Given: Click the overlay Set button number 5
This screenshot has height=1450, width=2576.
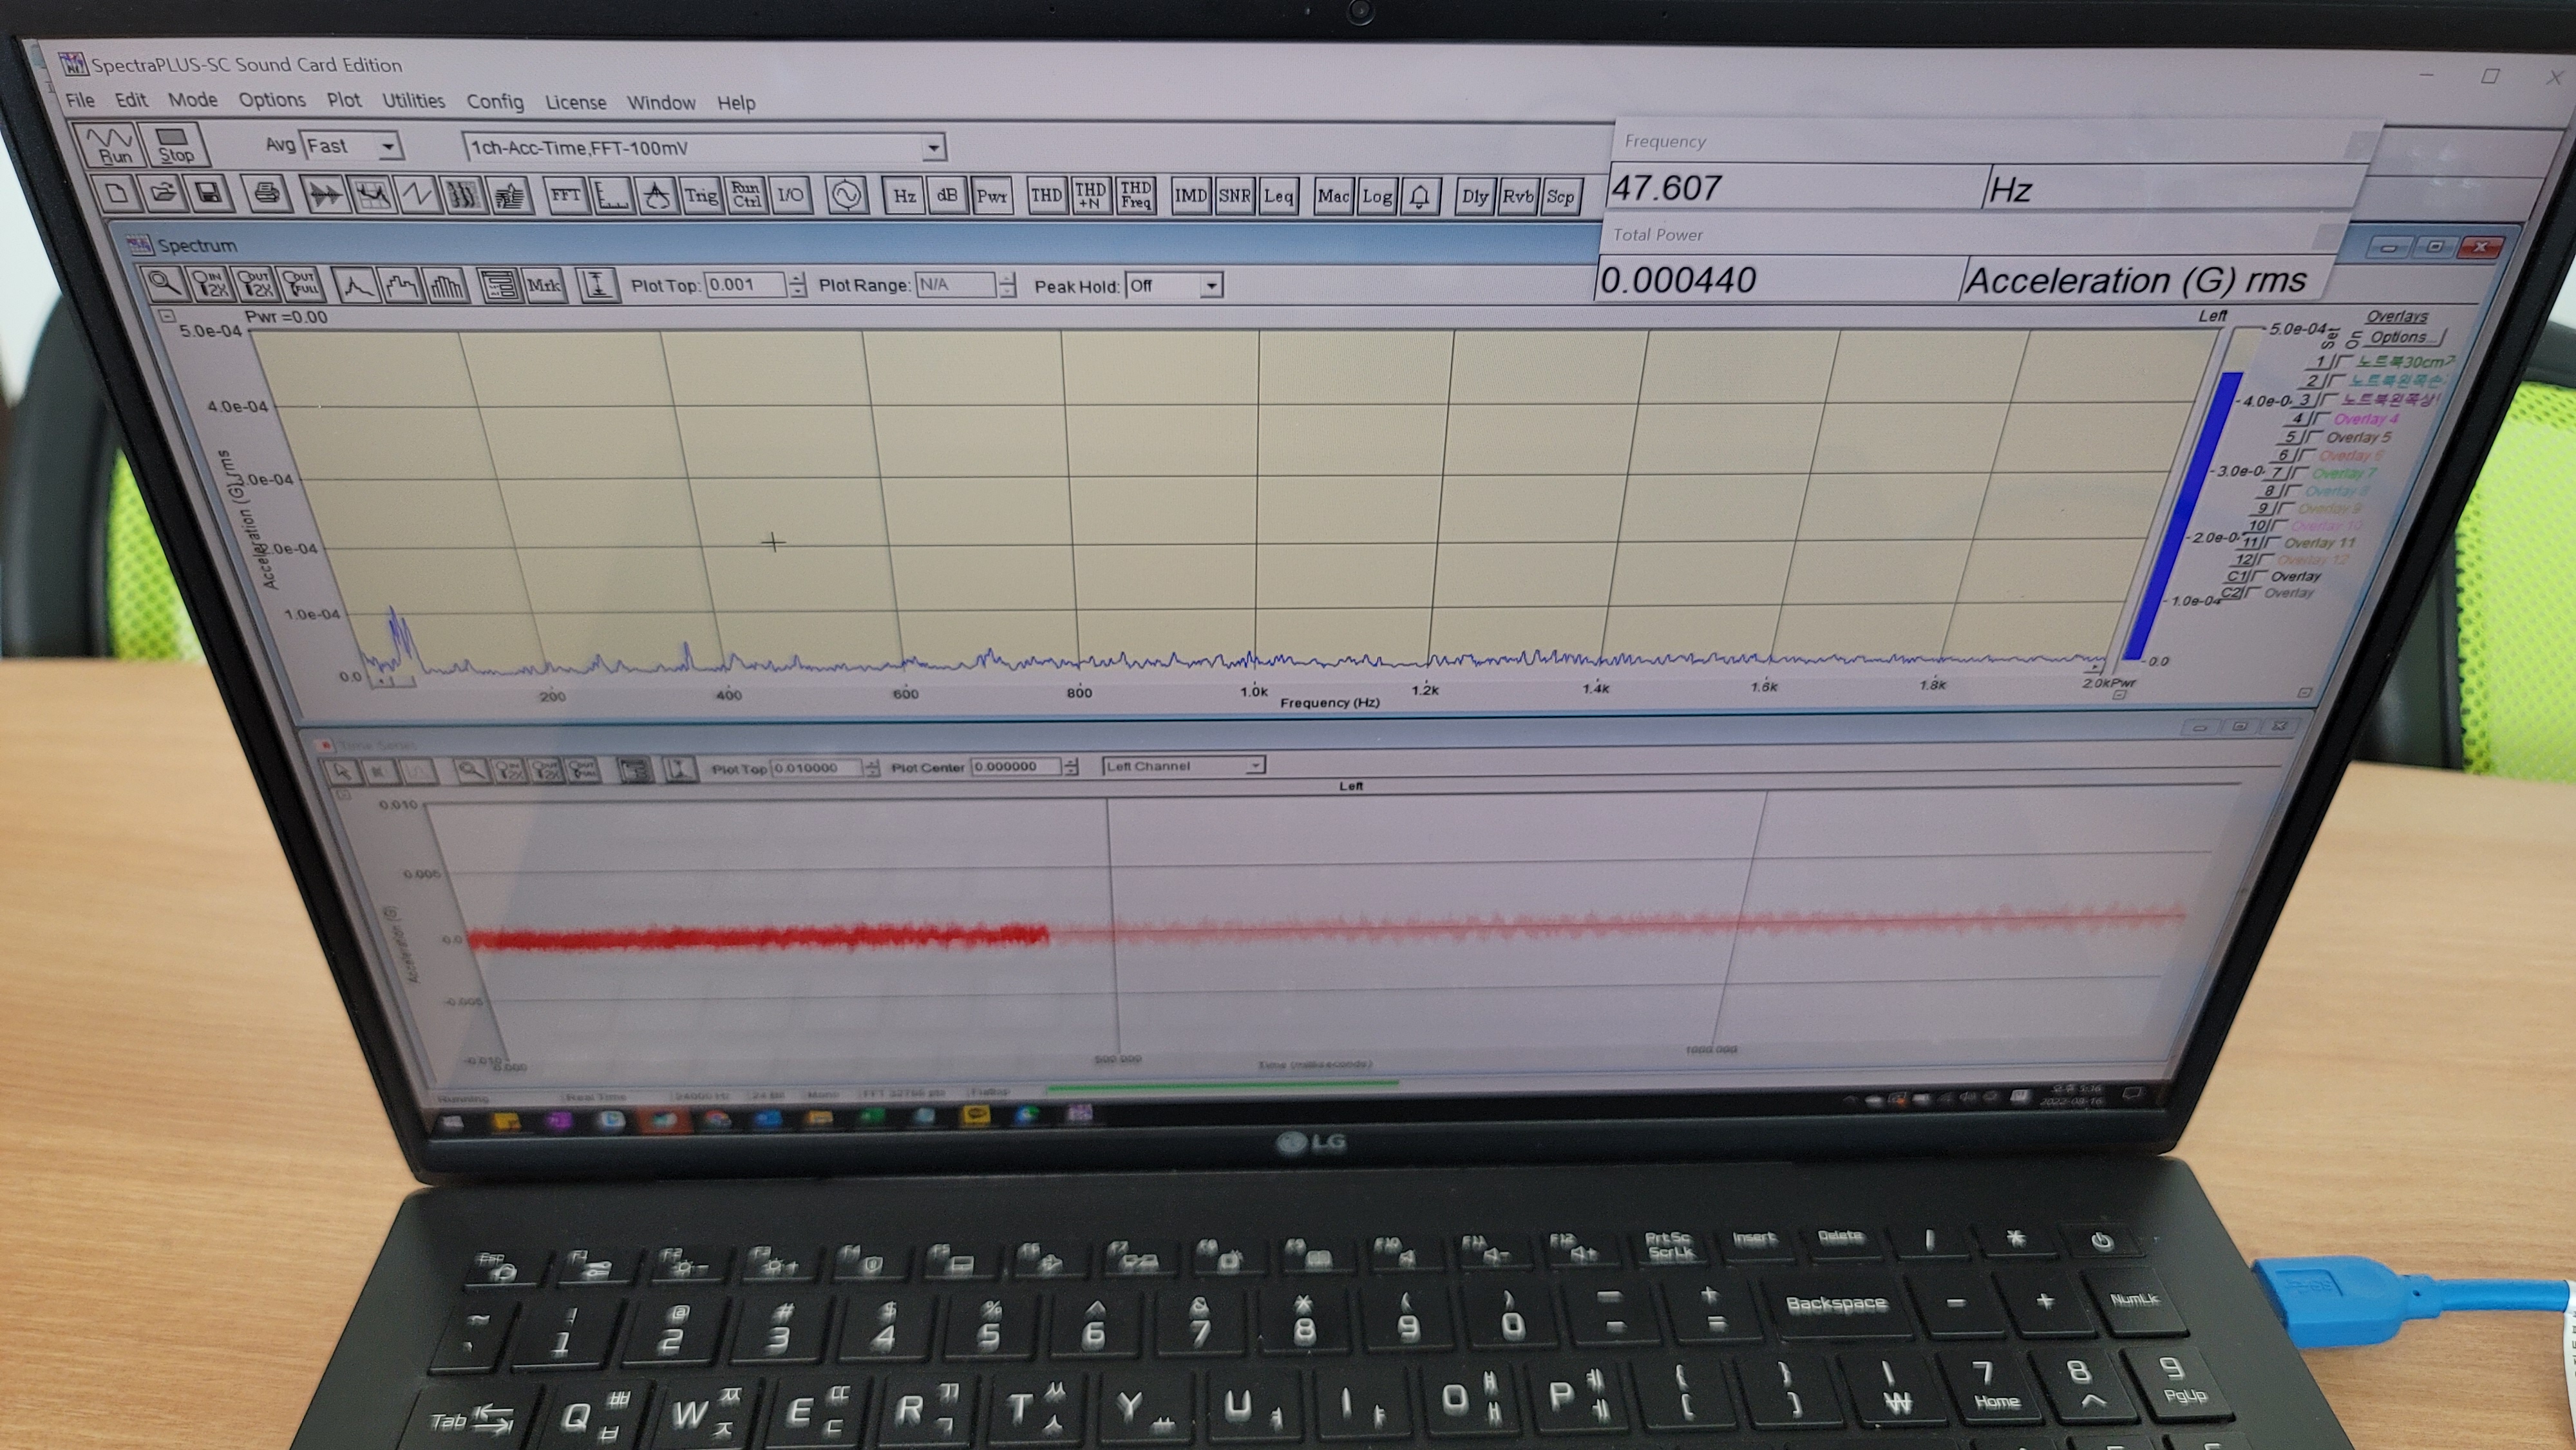Looking at the screenshot, I should [x=2291, y=437].
